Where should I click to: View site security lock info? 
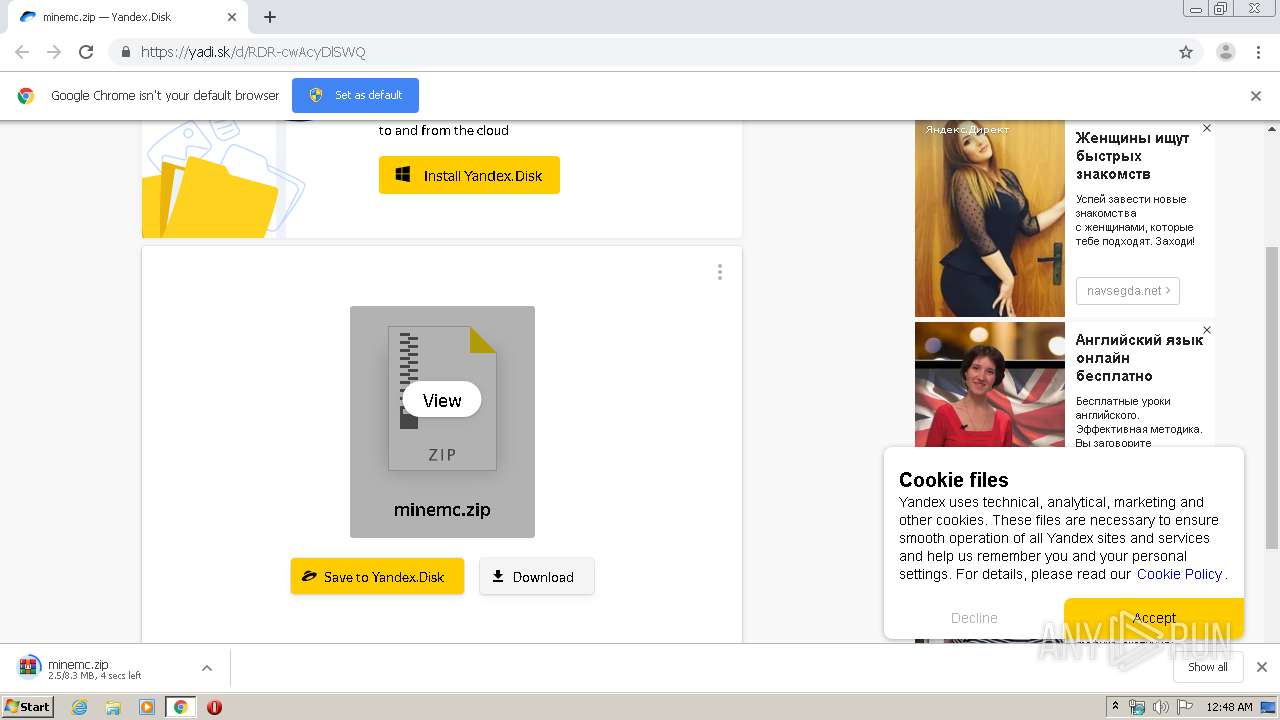[125, 52]
